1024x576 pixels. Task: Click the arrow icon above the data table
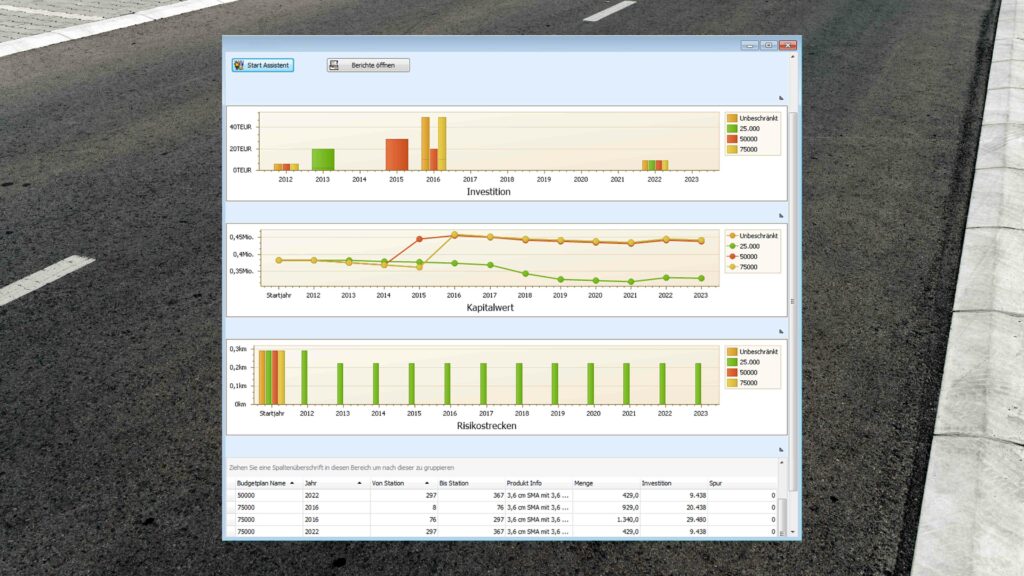[x=783, y=450]
